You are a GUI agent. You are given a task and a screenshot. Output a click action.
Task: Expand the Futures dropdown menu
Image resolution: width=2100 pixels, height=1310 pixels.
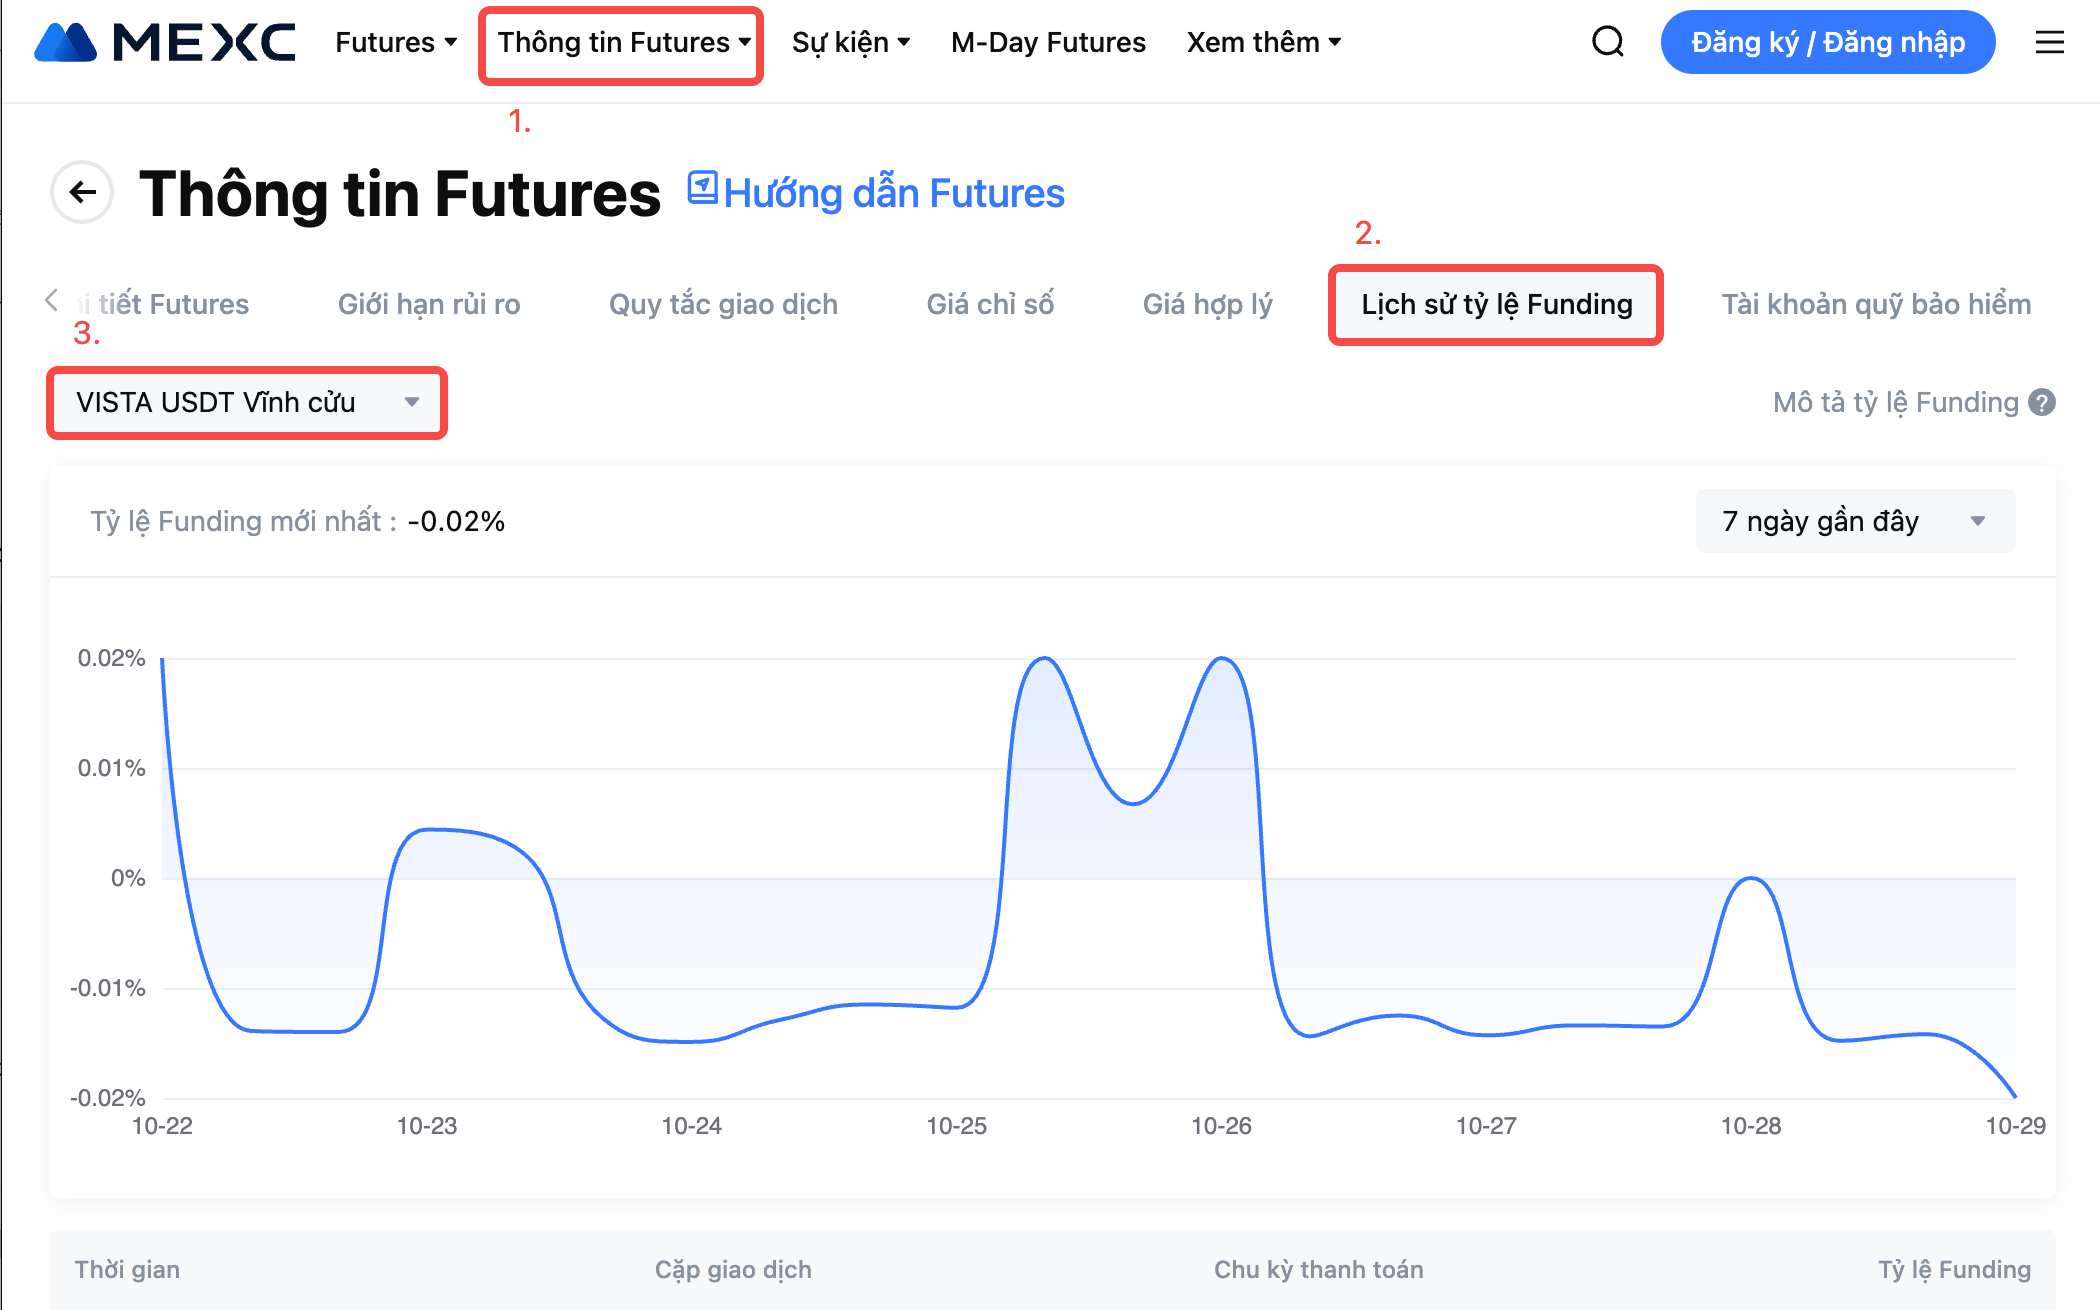pos(396,43)
